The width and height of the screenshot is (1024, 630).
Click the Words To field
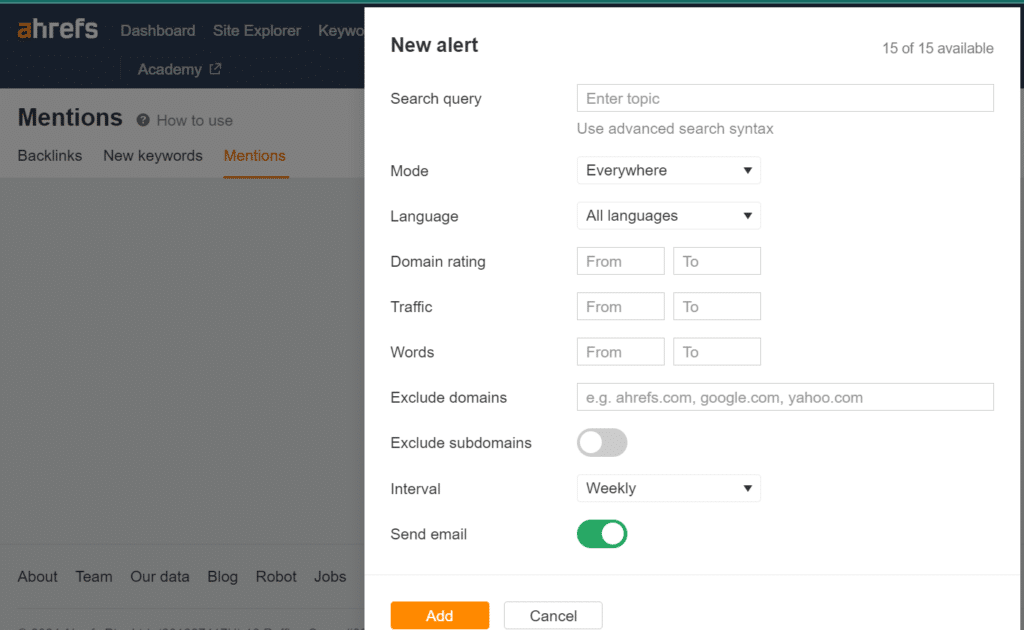click(x=716, y=352)
